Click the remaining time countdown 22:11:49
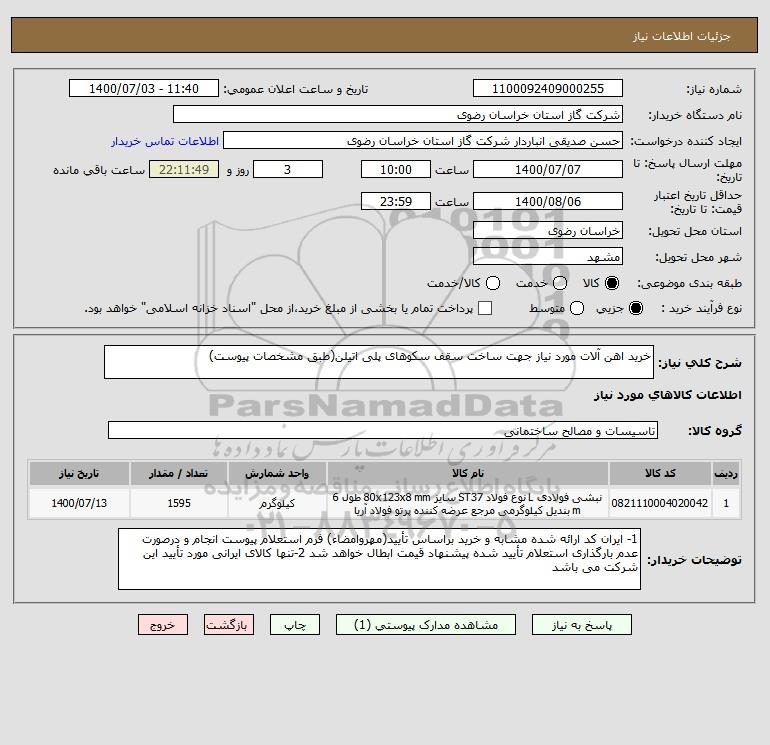The width and height of the screenshot is (770, 745). click(184, 169)
